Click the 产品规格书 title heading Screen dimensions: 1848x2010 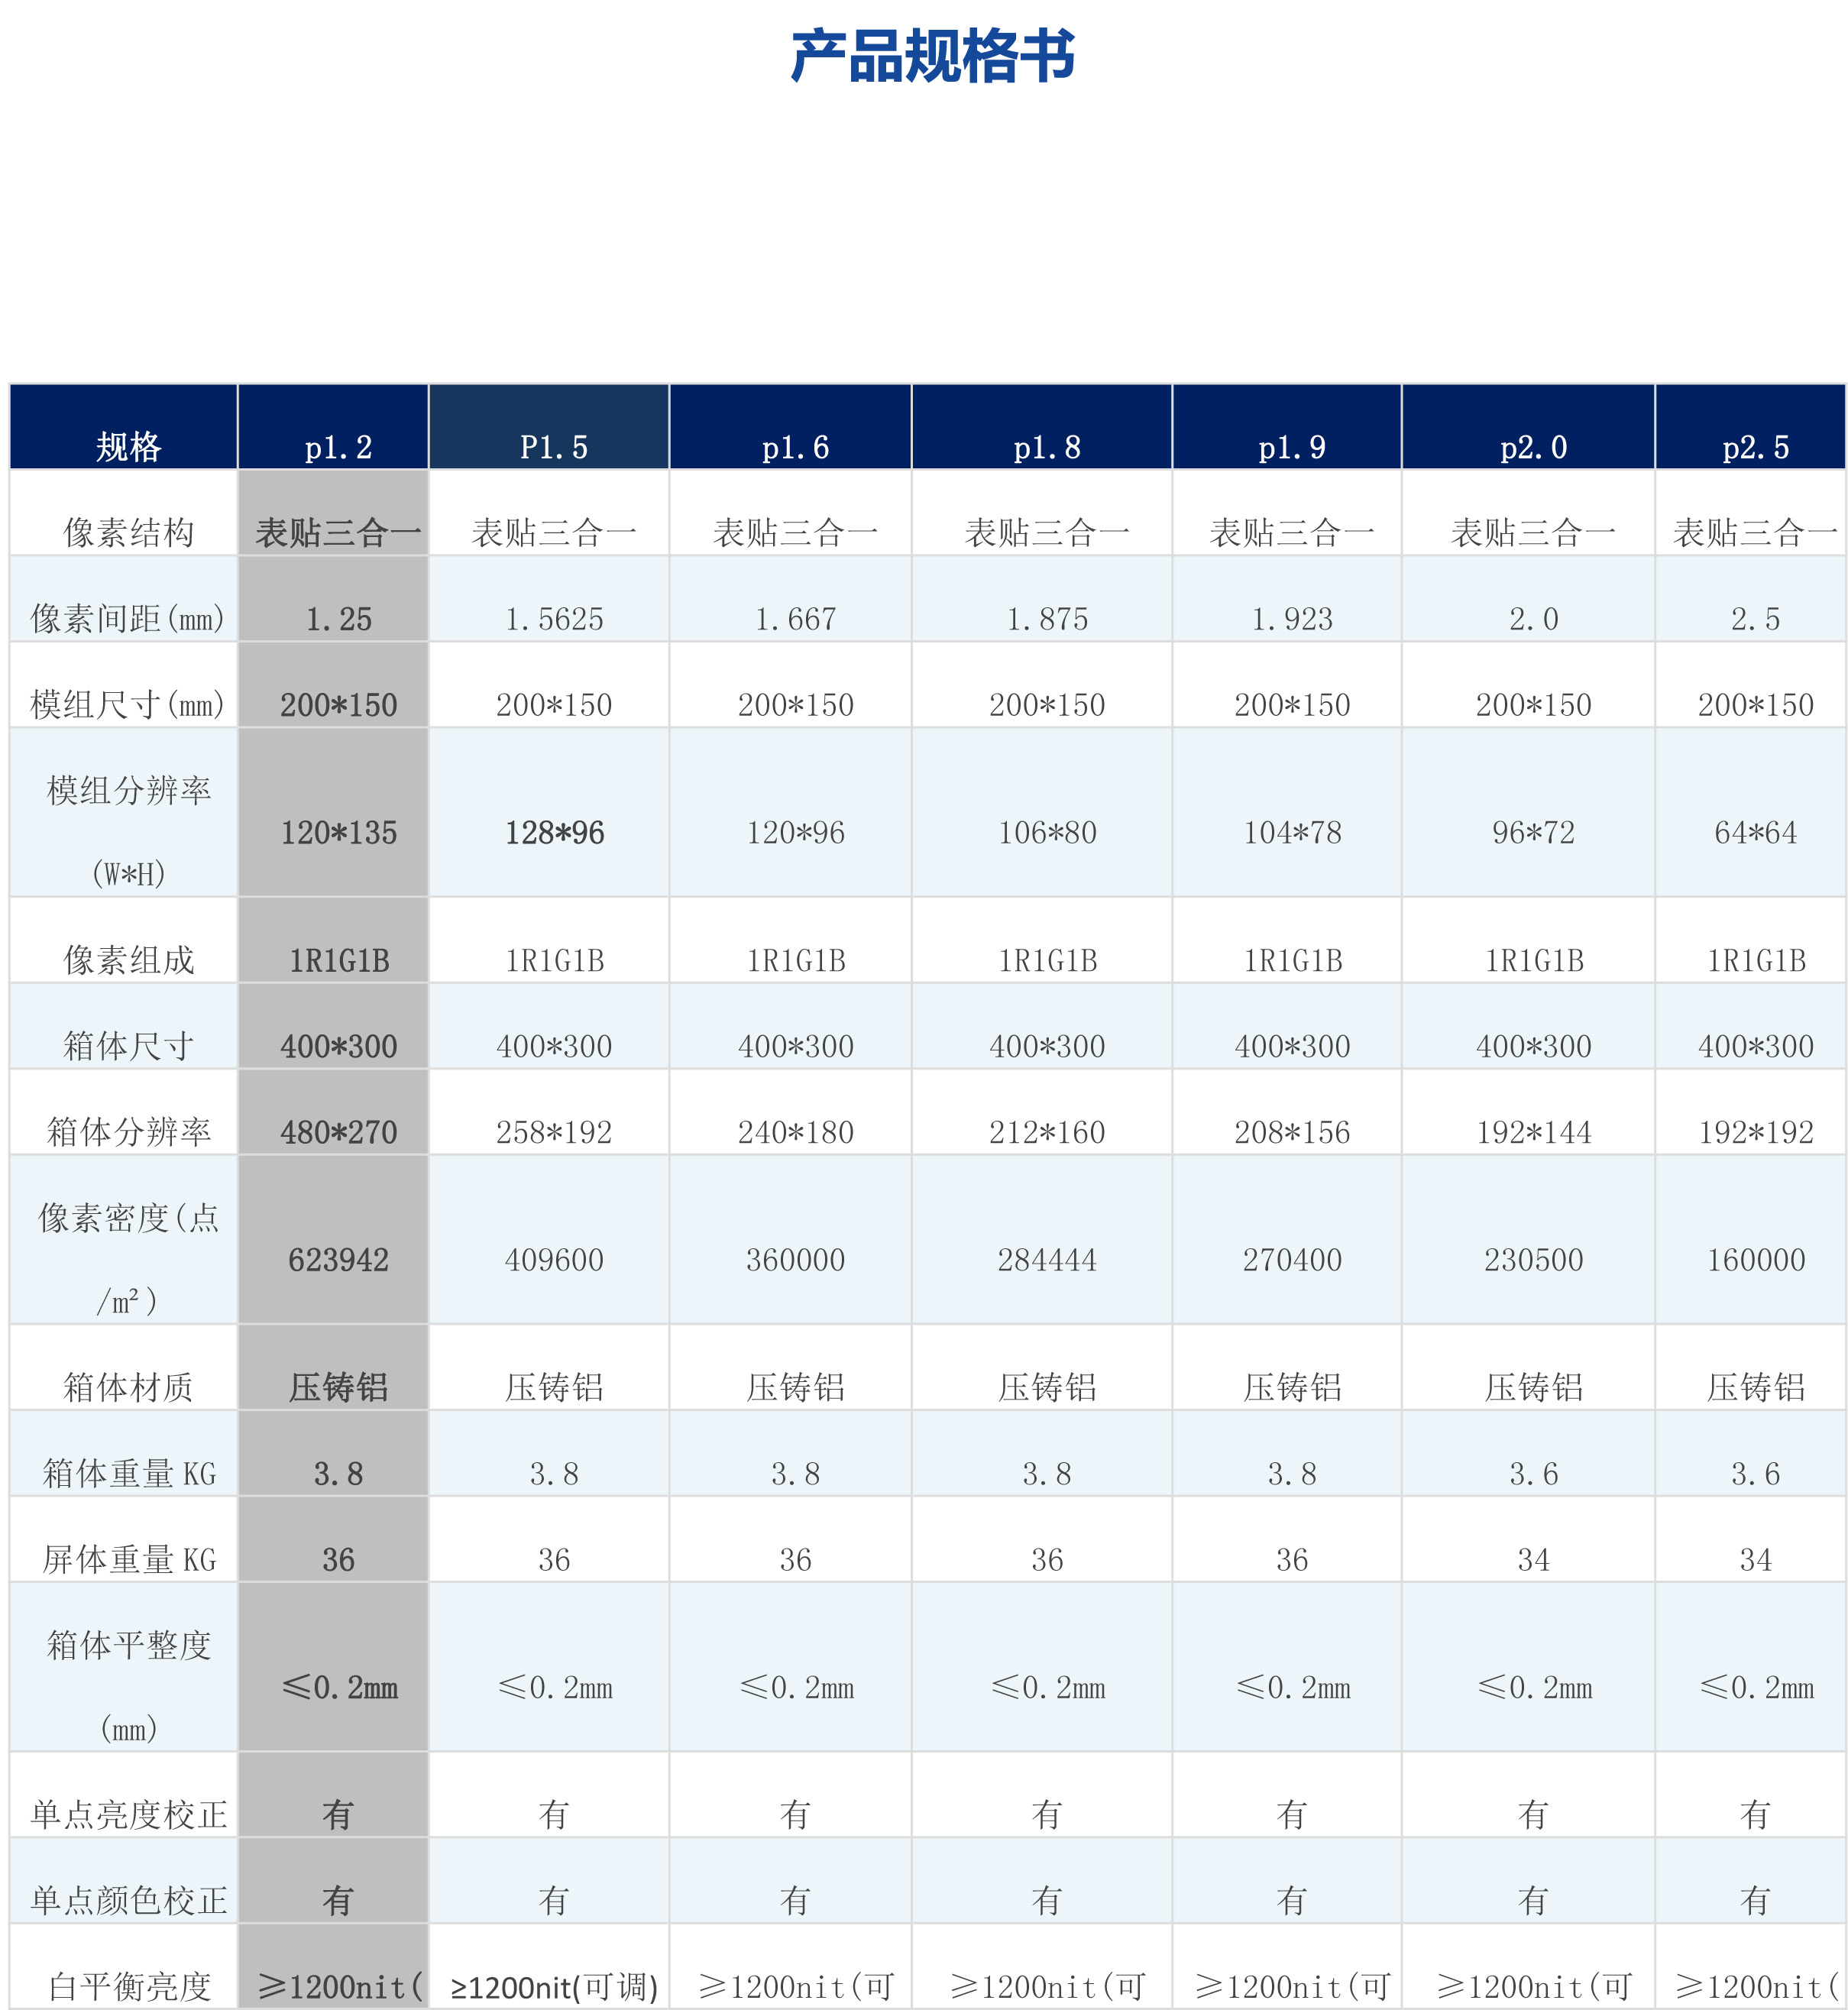coord(932,56)
